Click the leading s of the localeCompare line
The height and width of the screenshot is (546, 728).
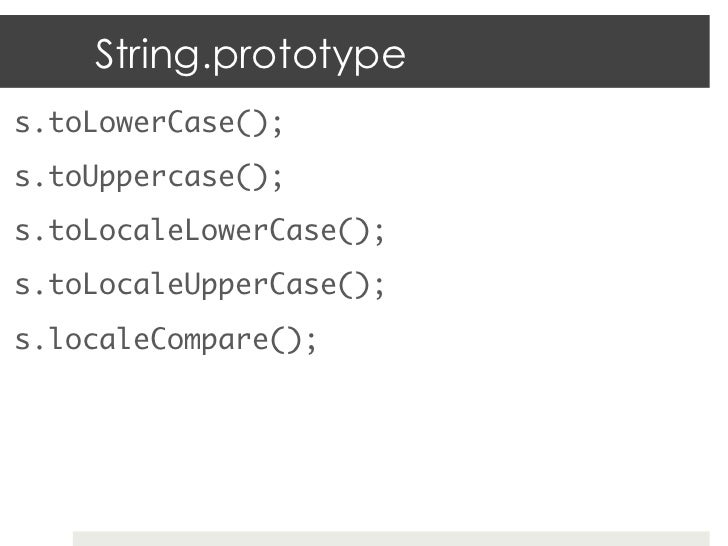coord(22,341)
